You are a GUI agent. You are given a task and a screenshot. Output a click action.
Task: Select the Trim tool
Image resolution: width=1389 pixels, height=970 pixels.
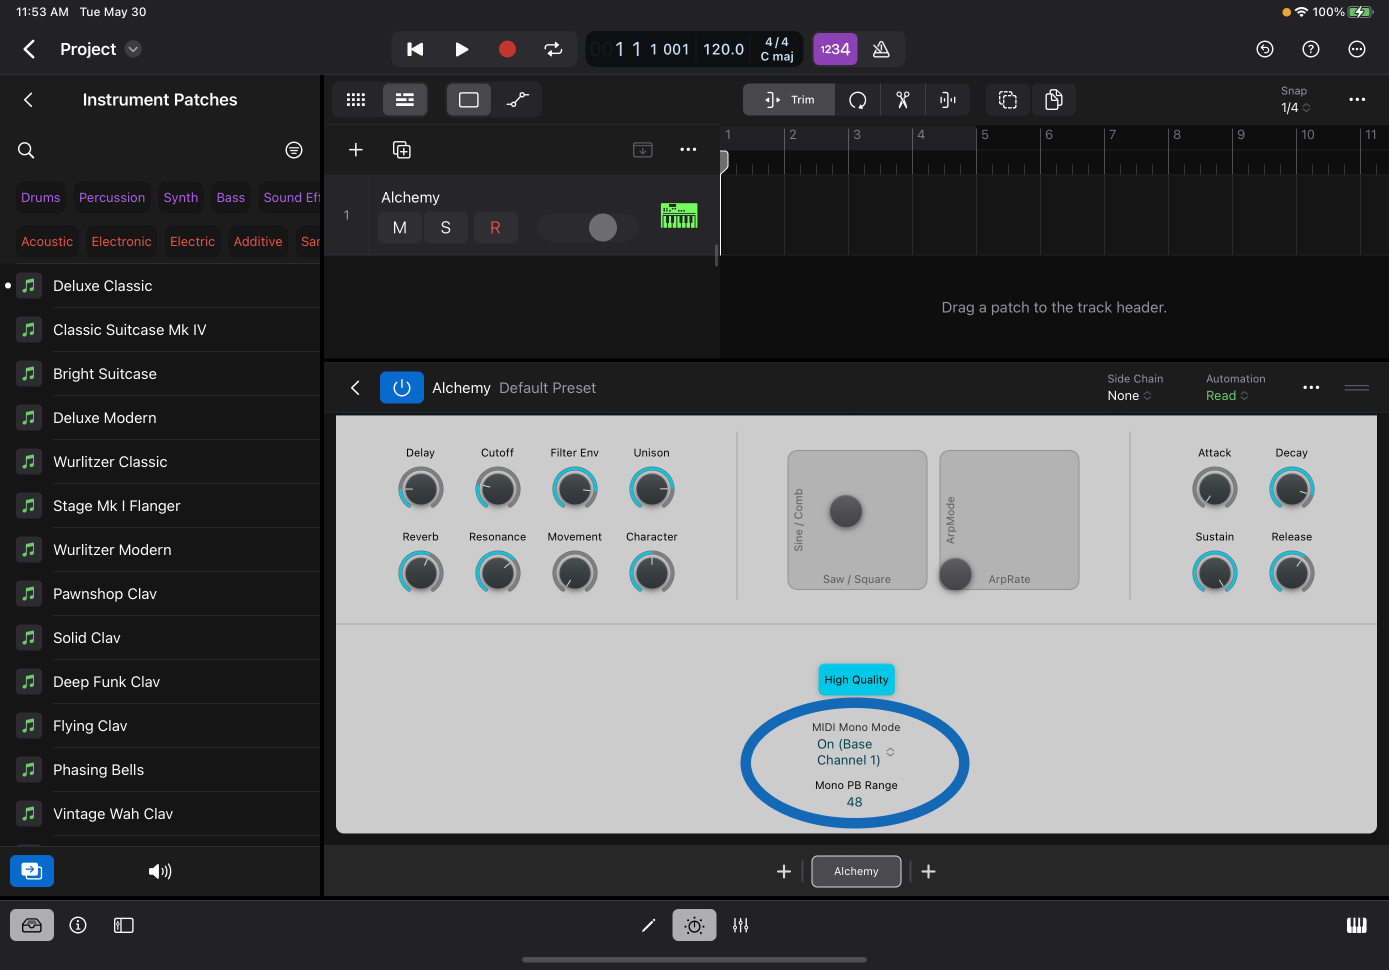(x=789, y=100)
